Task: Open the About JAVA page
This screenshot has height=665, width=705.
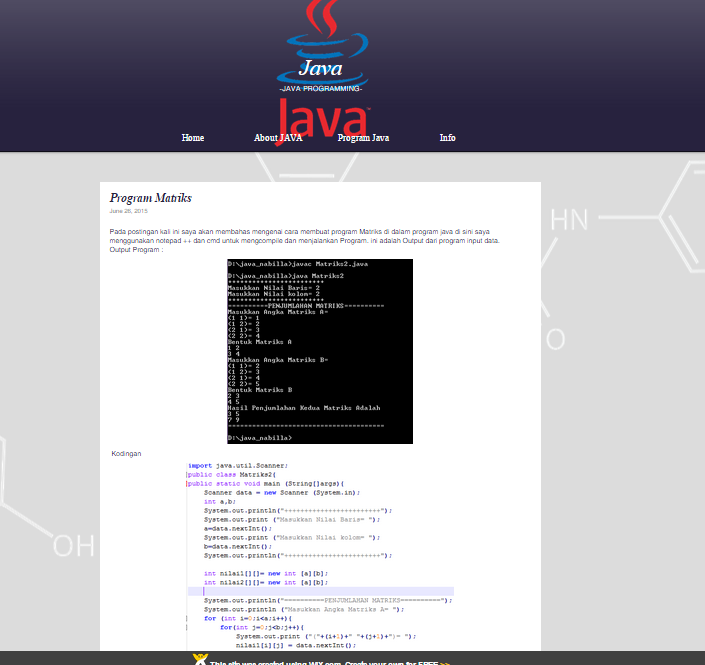Action: (278, 138)
